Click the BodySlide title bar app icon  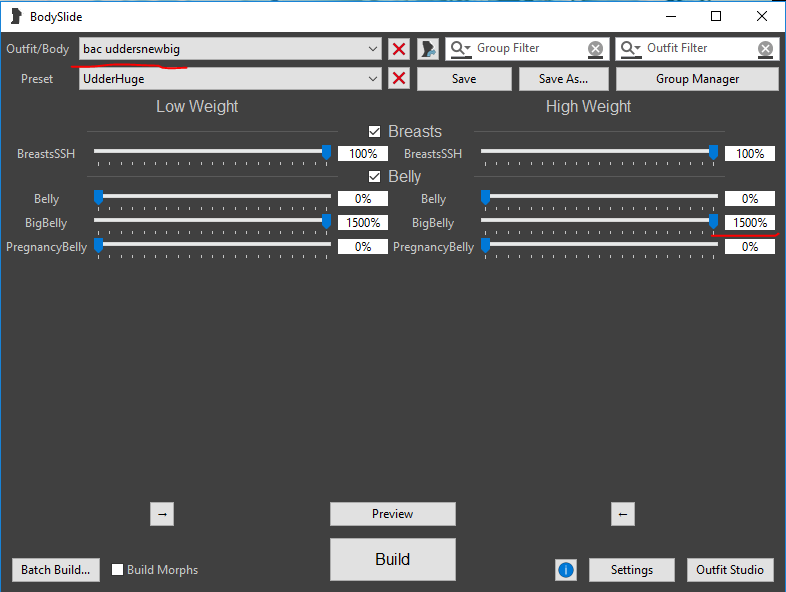(17, 17)
